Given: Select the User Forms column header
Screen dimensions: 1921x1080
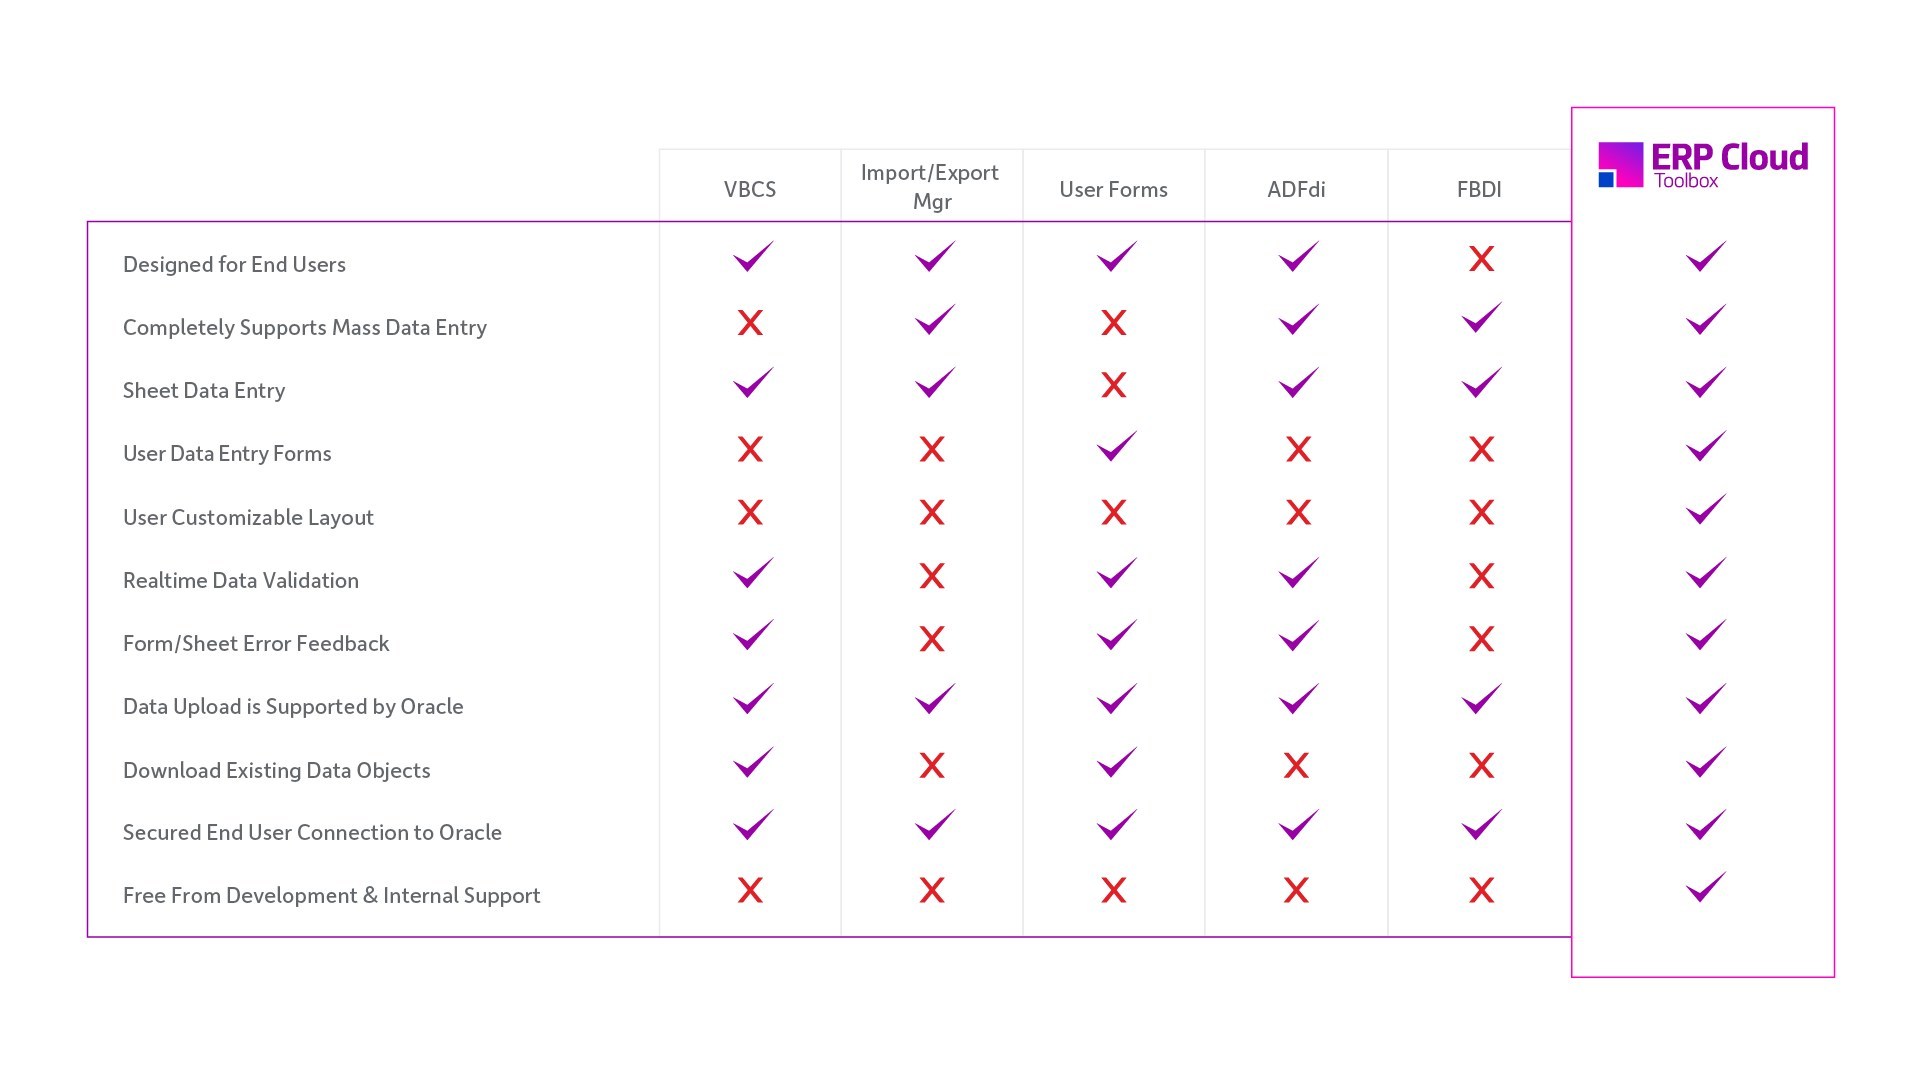Looking at the screenshot, I should click(x=1113, y=189).
